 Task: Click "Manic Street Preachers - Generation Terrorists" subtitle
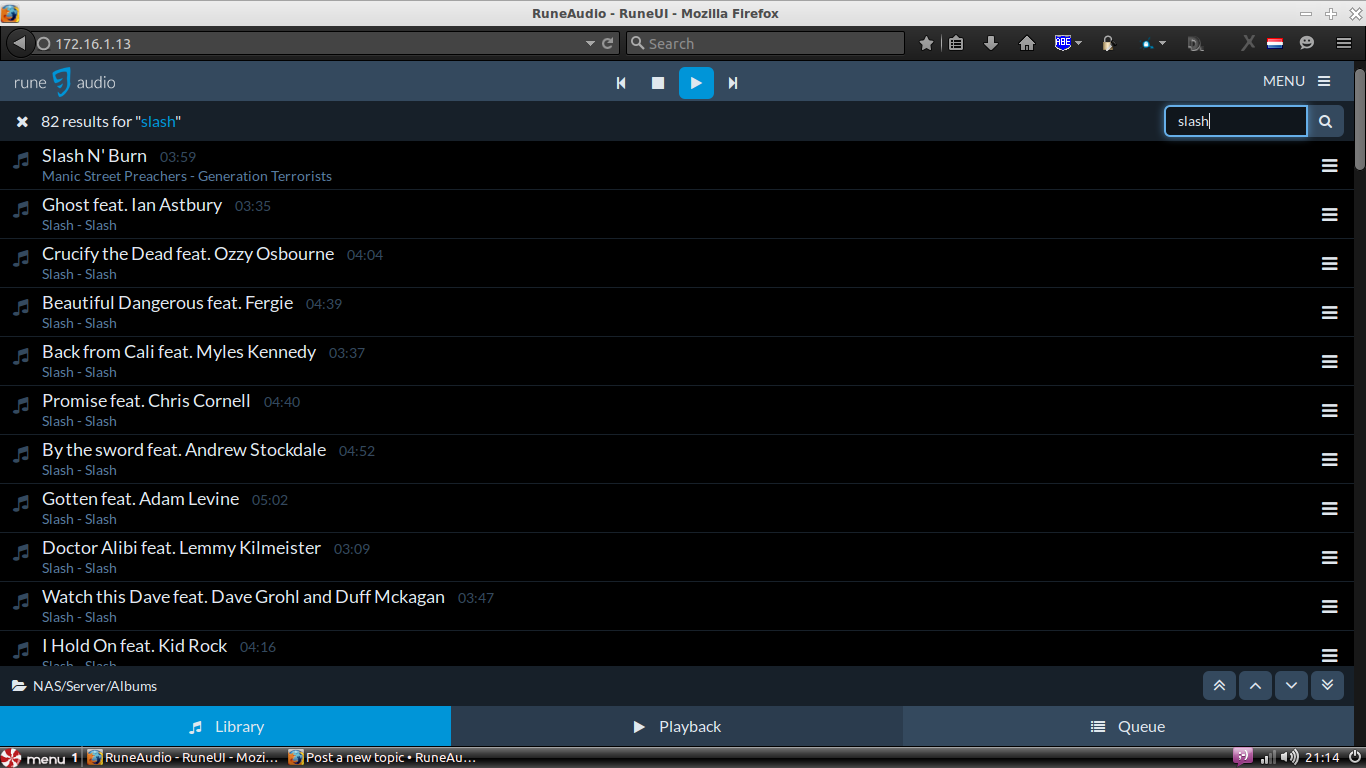[x=187, y=176]
